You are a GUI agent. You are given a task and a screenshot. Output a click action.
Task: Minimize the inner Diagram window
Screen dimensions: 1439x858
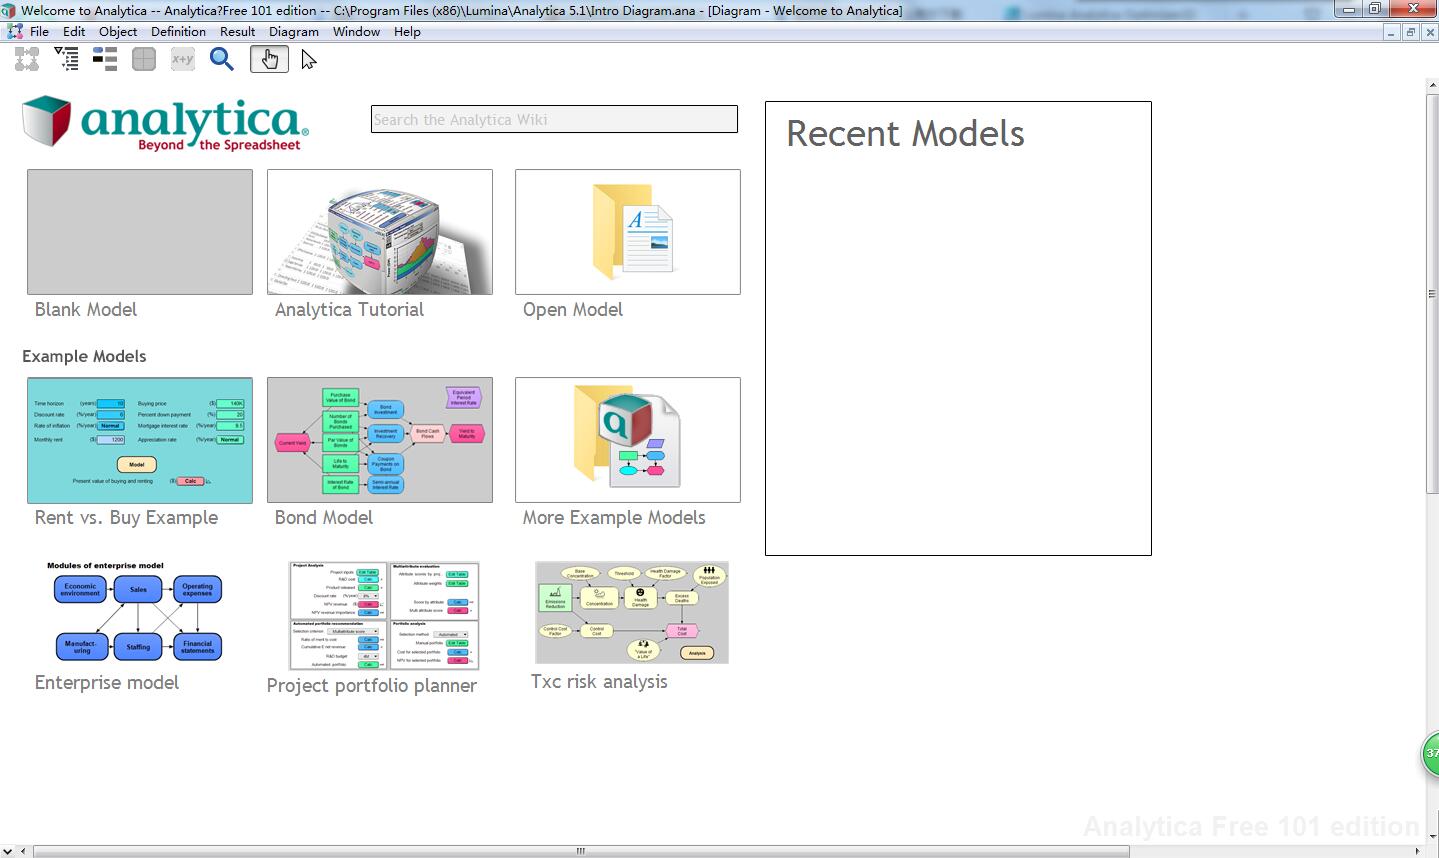click(x=1392, y=32)
